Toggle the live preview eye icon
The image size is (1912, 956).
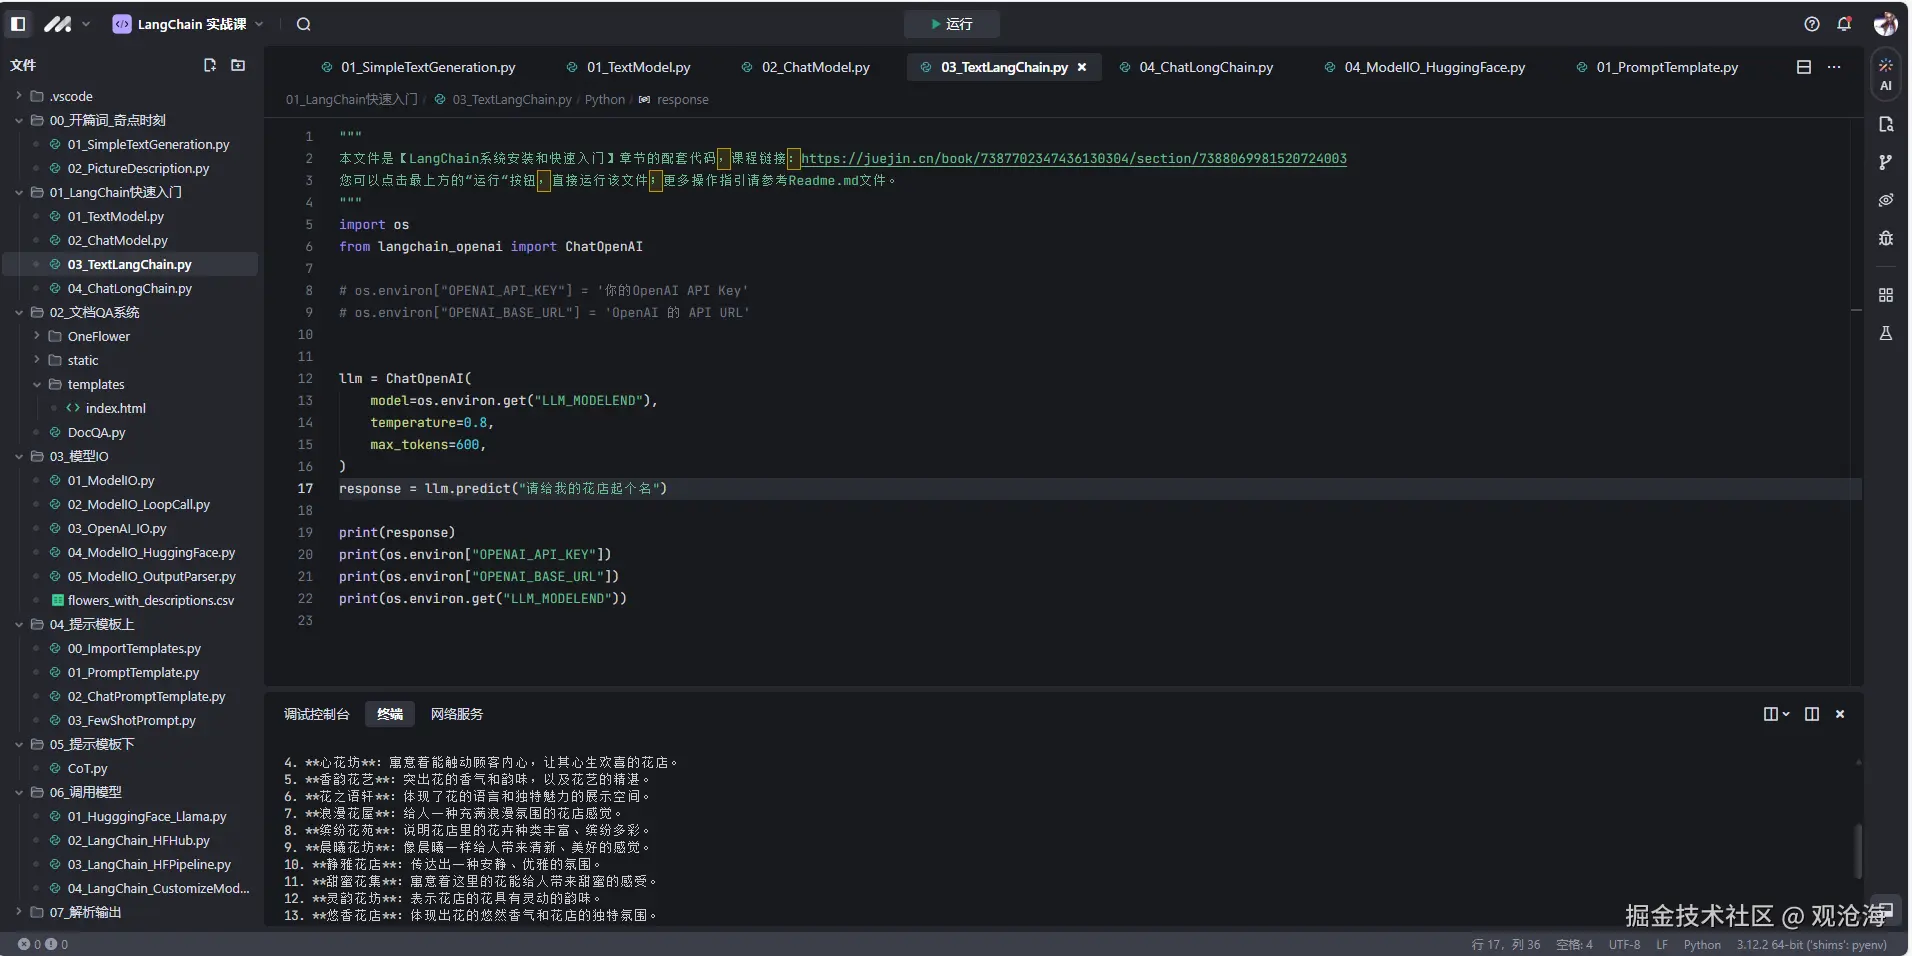(x=1885, y=200)
